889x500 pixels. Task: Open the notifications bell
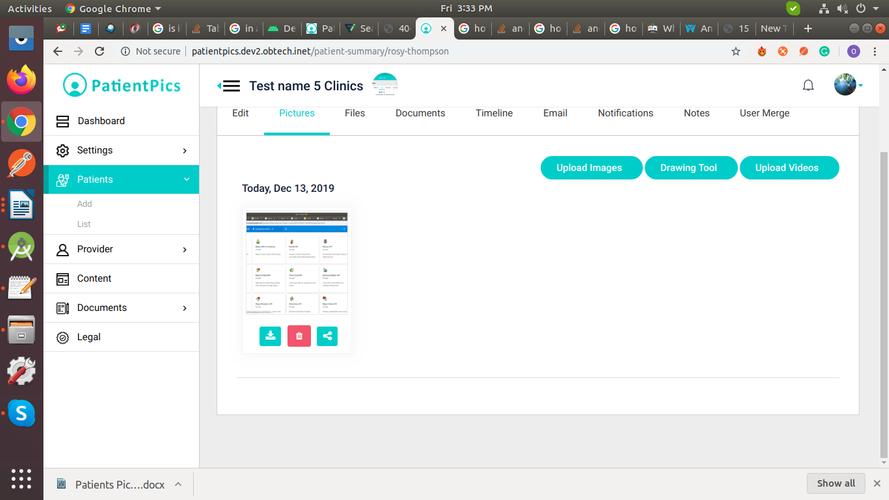click(x=808, y=85)
